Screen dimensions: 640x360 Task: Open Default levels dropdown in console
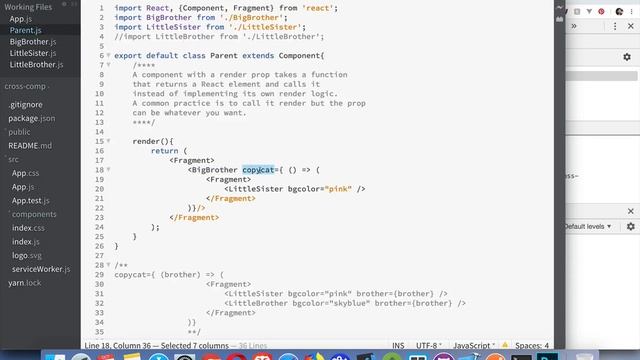588,226
